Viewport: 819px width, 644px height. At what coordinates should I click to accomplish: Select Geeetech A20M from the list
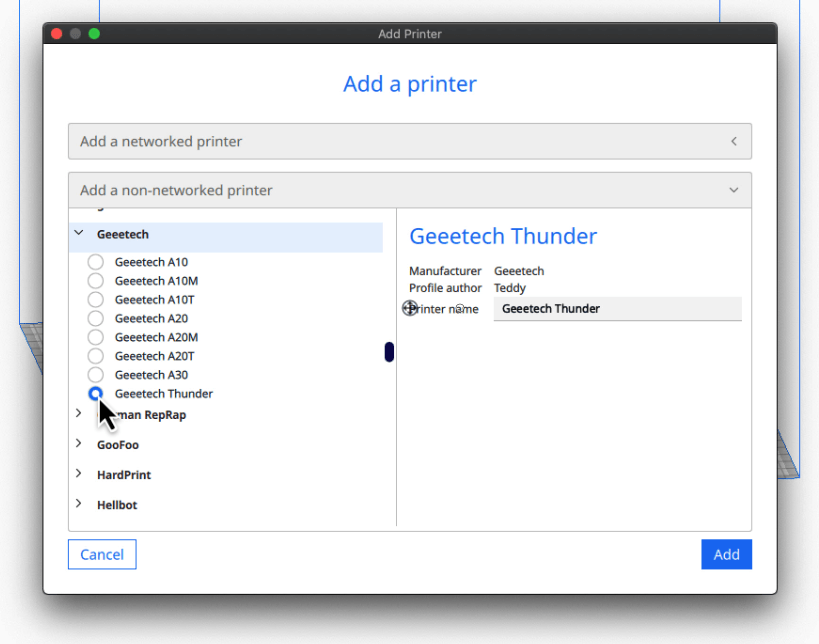[95, 338]
